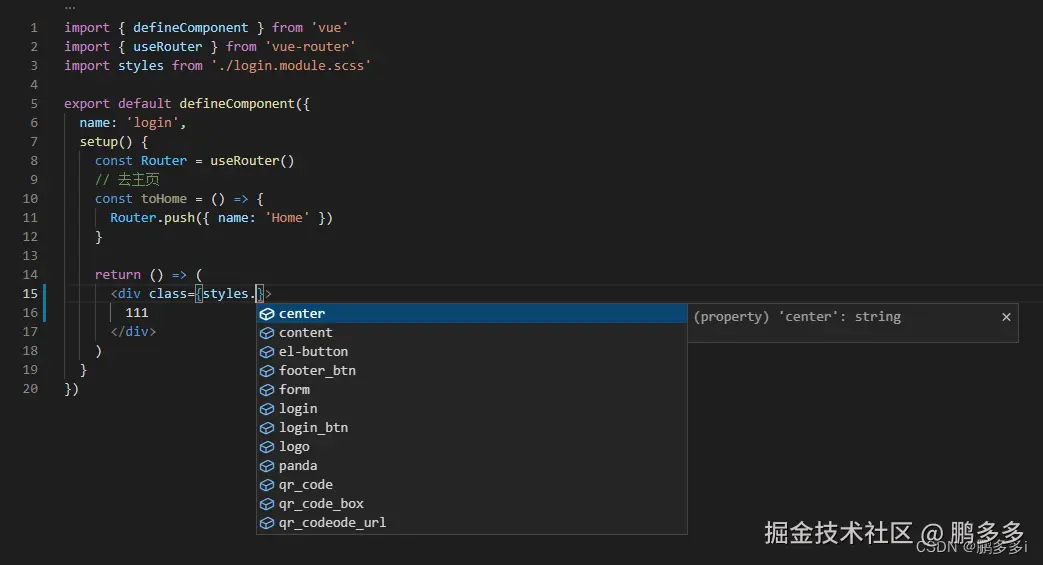Click the closing '</div>' tag
Viewport: 1043px width, 565px height.
pyautogui.click(x=133, y=331)
